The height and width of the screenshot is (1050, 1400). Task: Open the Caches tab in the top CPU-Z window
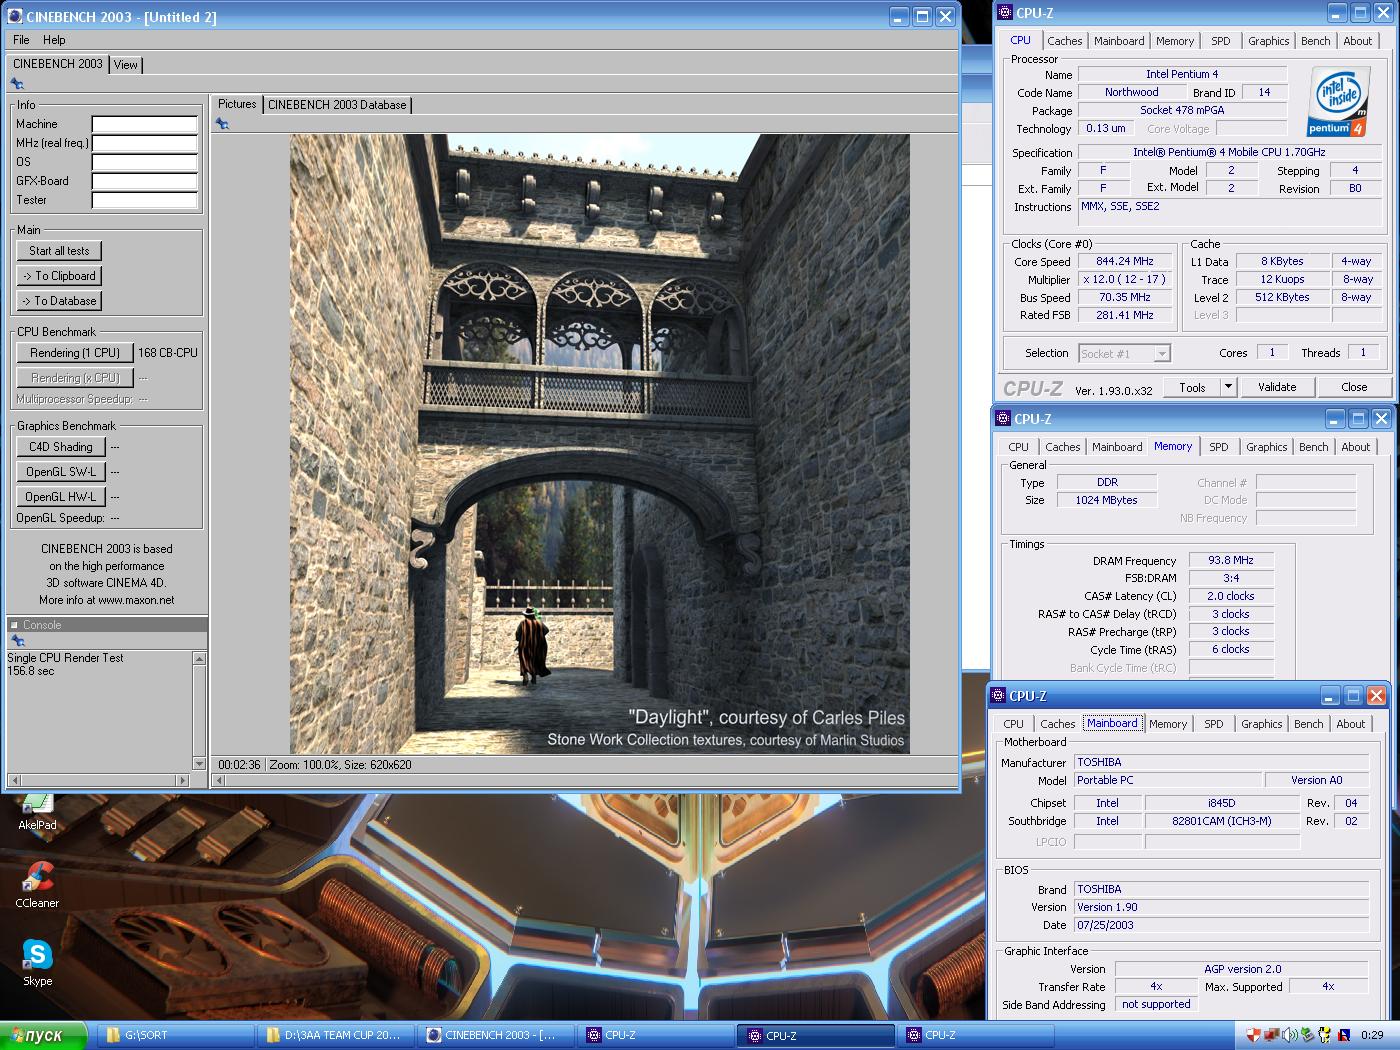click(x=1064, y=41)
